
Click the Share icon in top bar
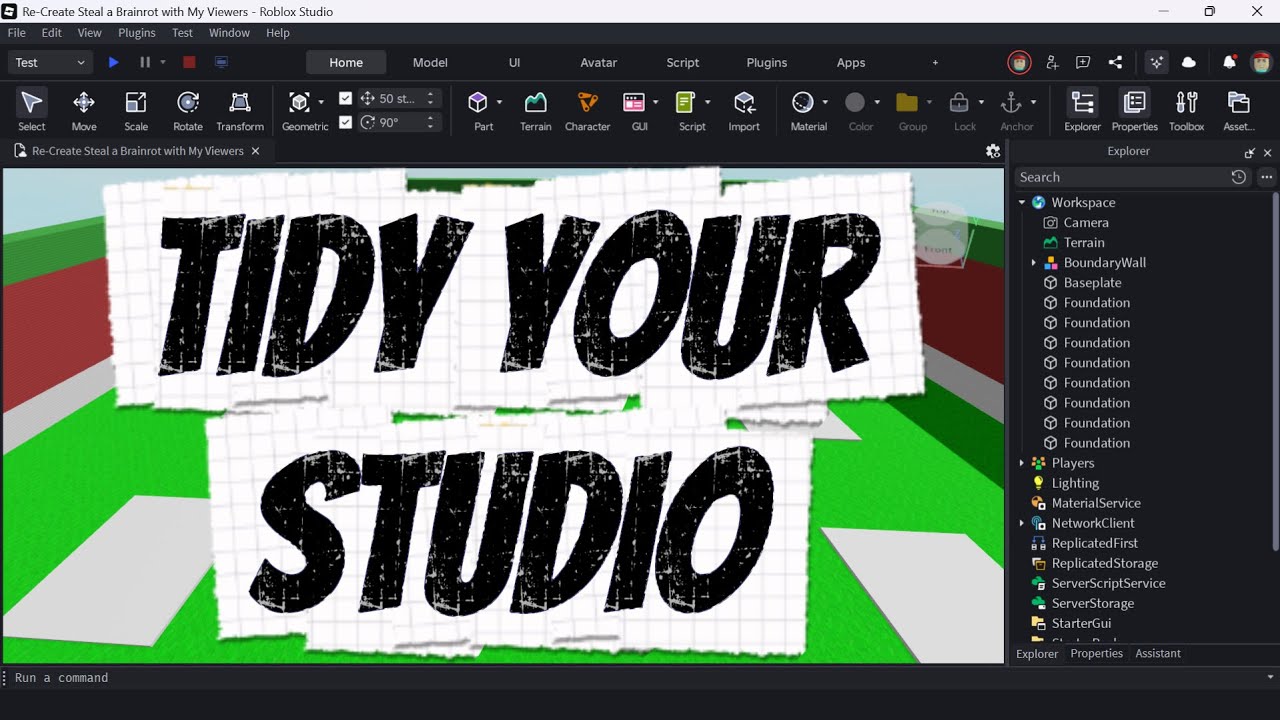pyautogui.click(x=1115, y=62)
